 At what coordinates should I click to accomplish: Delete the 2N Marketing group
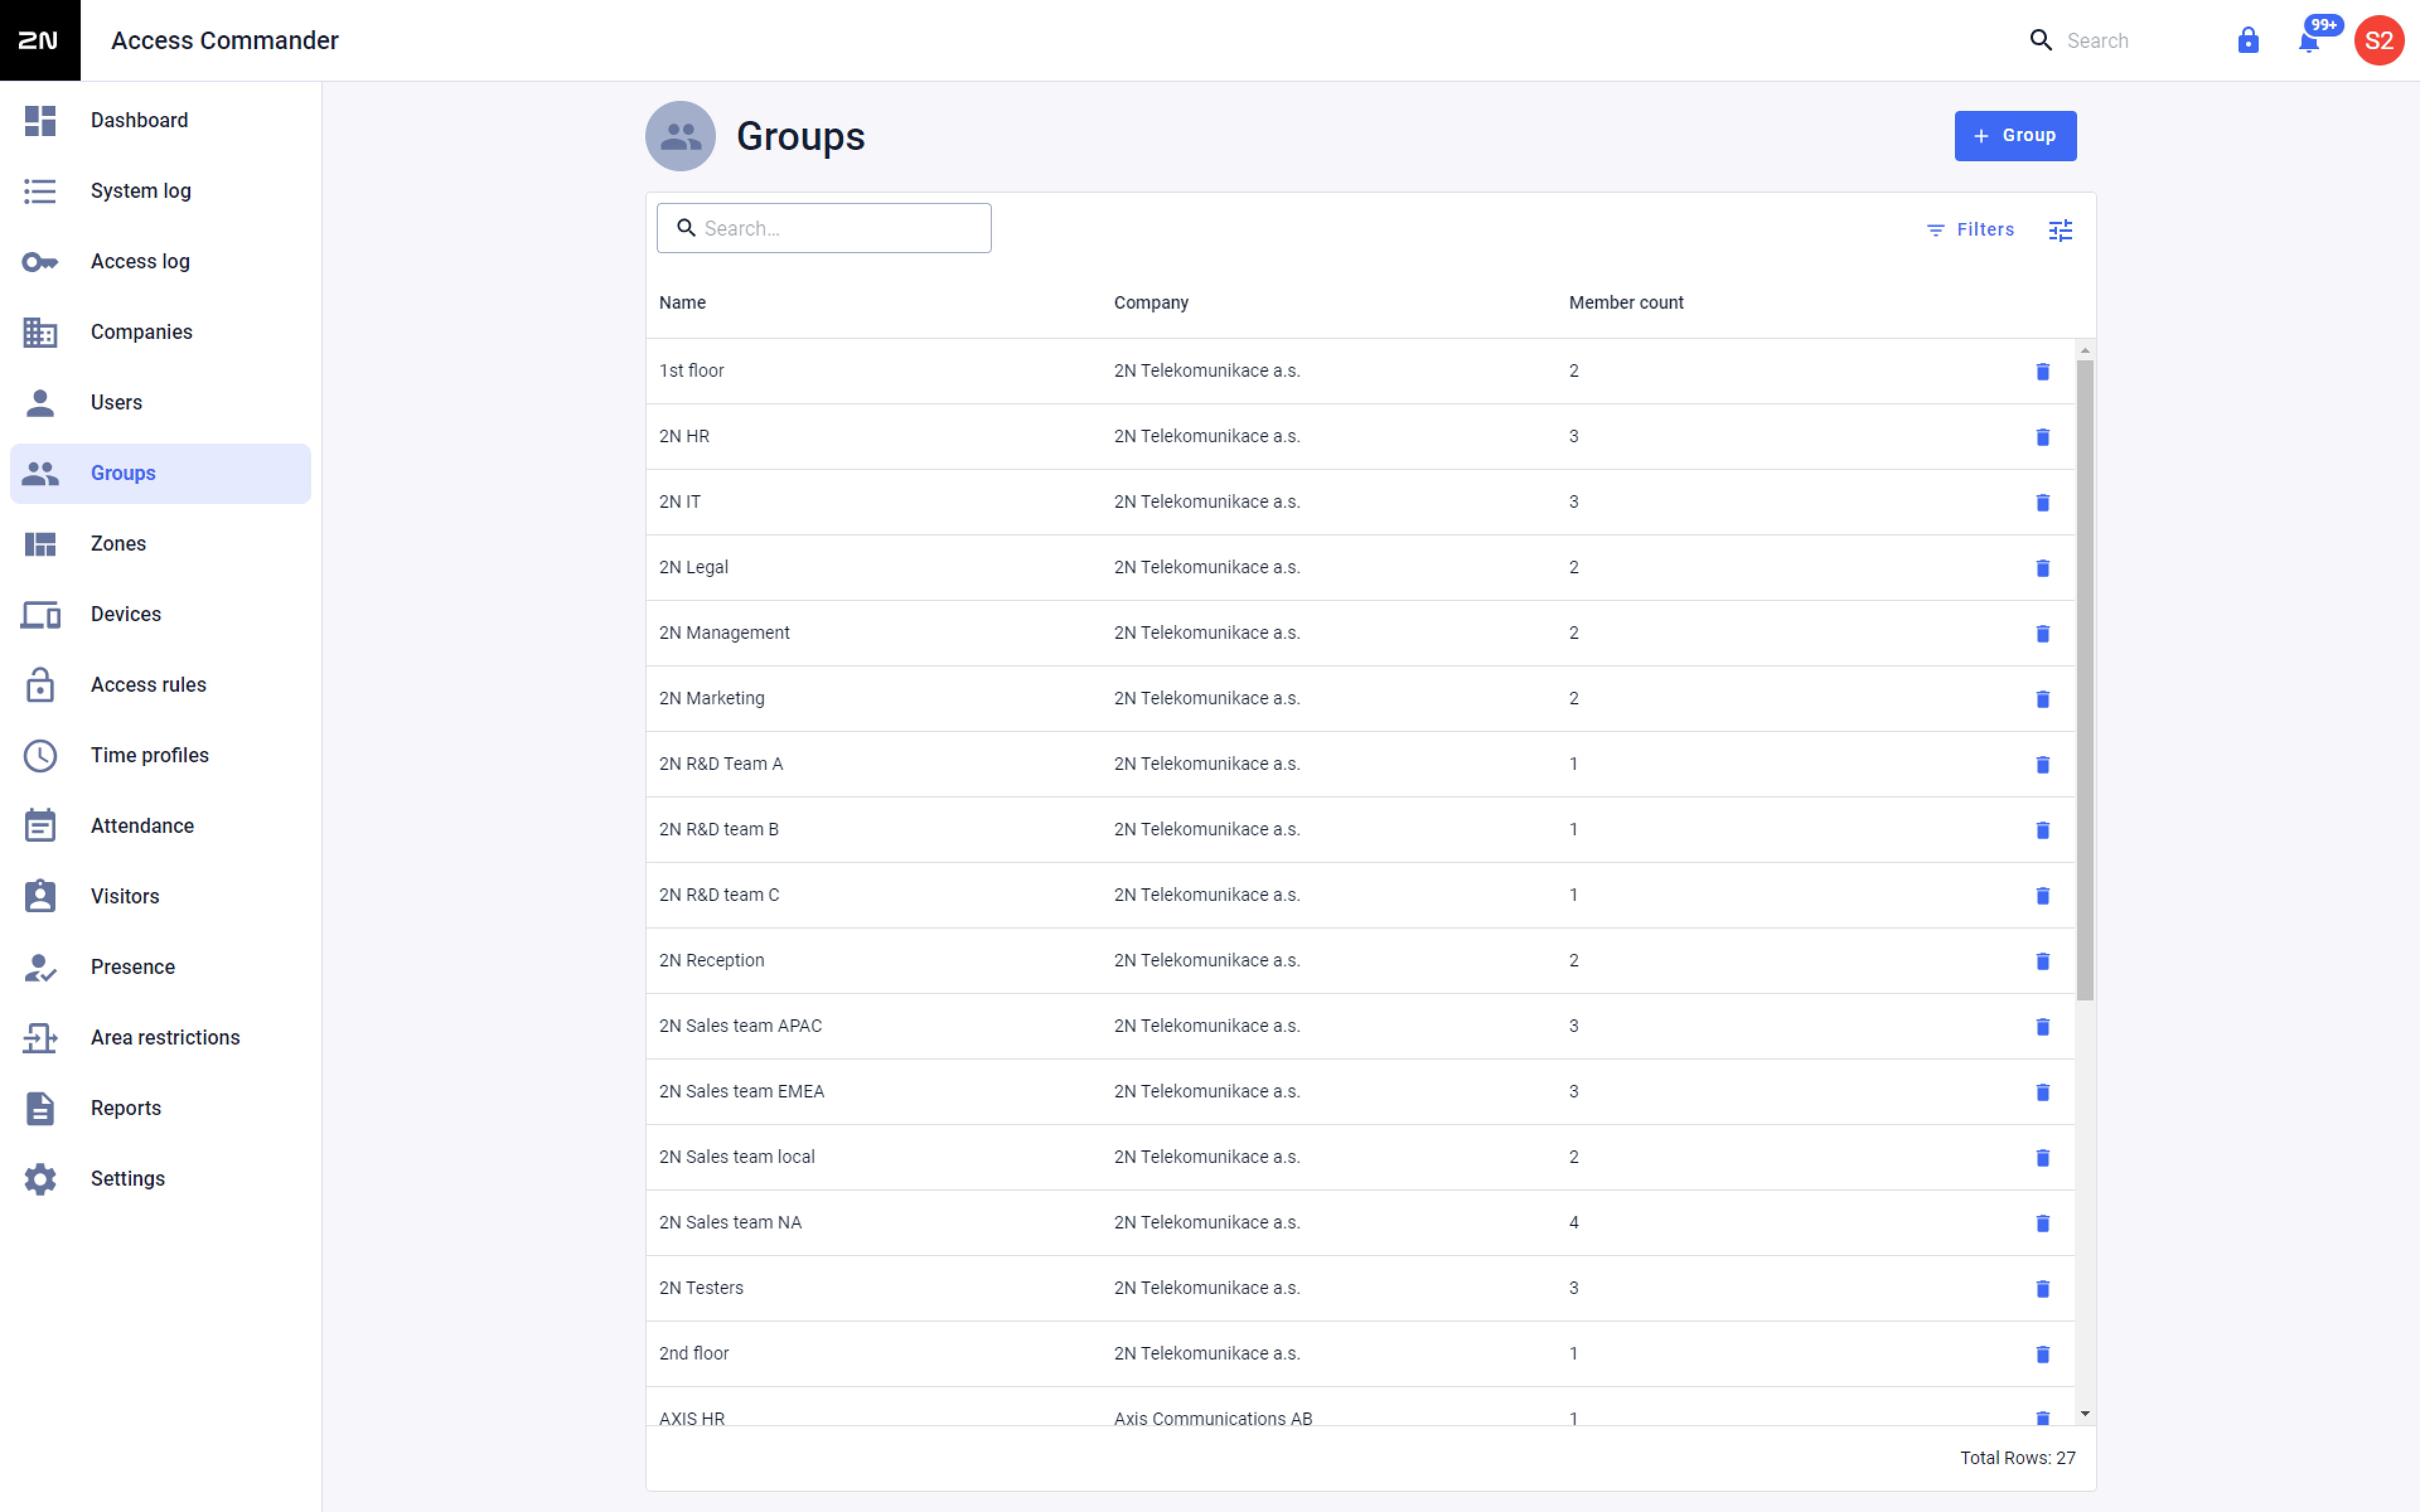(x=2043, y=699)
